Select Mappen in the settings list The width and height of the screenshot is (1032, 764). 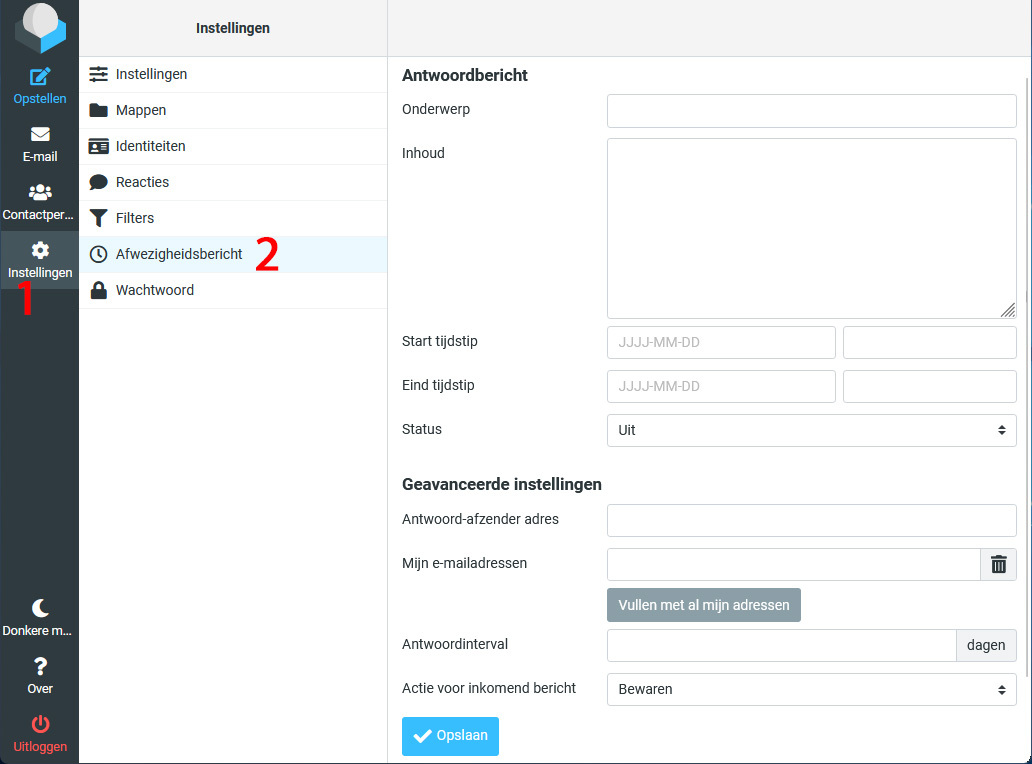pyautogui.click(x=141, y=110)
